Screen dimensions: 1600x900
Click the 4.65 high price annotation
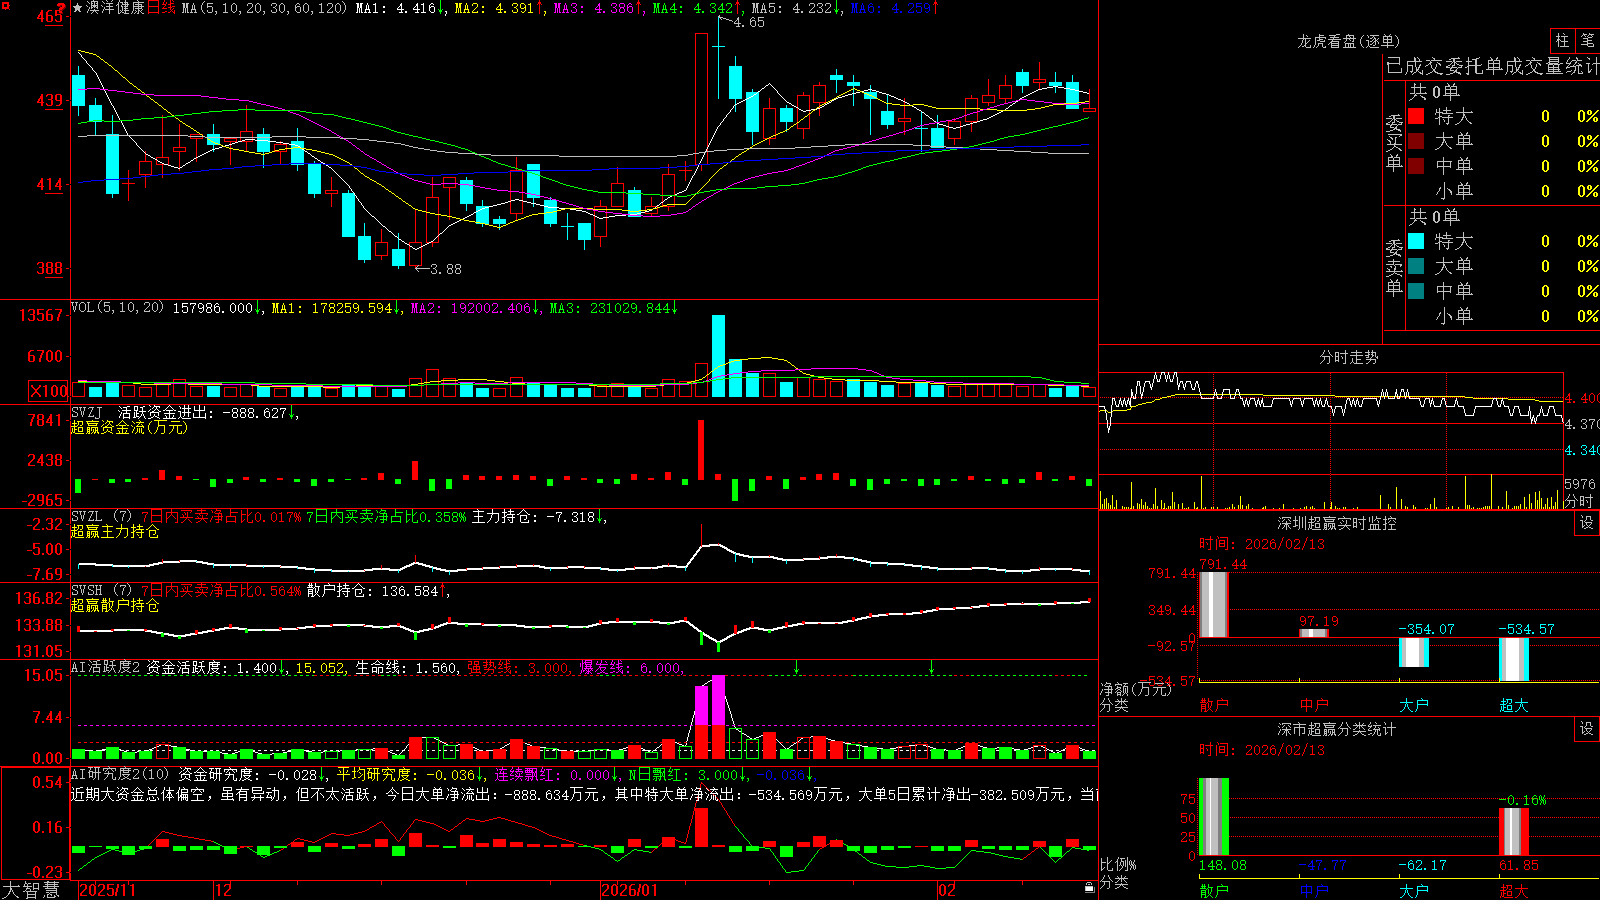[748, 22]
